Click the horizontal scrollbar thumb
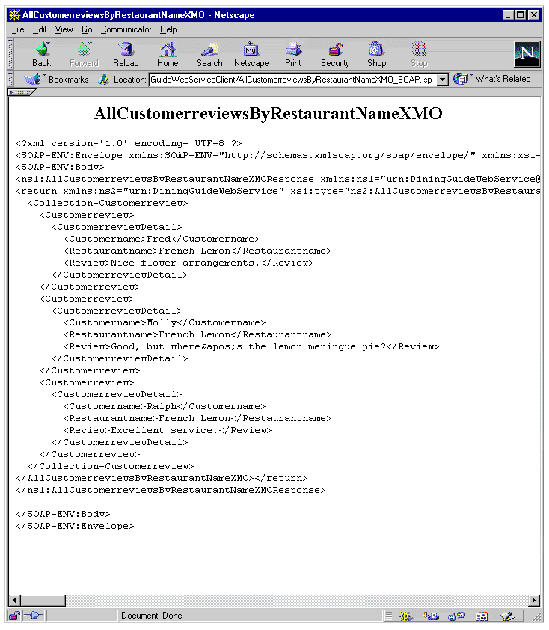The image size is (549, 630). (43, 601)
